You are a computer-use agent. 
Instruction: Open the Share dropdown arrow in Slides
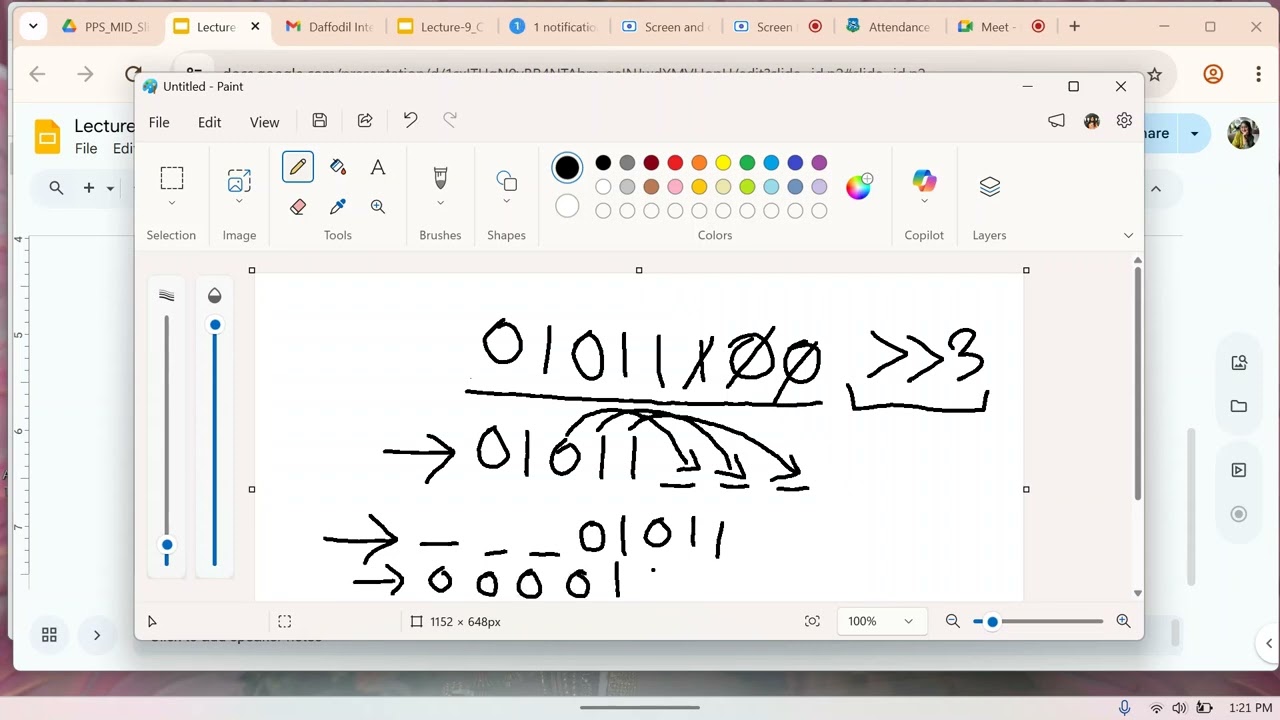click(1194, 133)
